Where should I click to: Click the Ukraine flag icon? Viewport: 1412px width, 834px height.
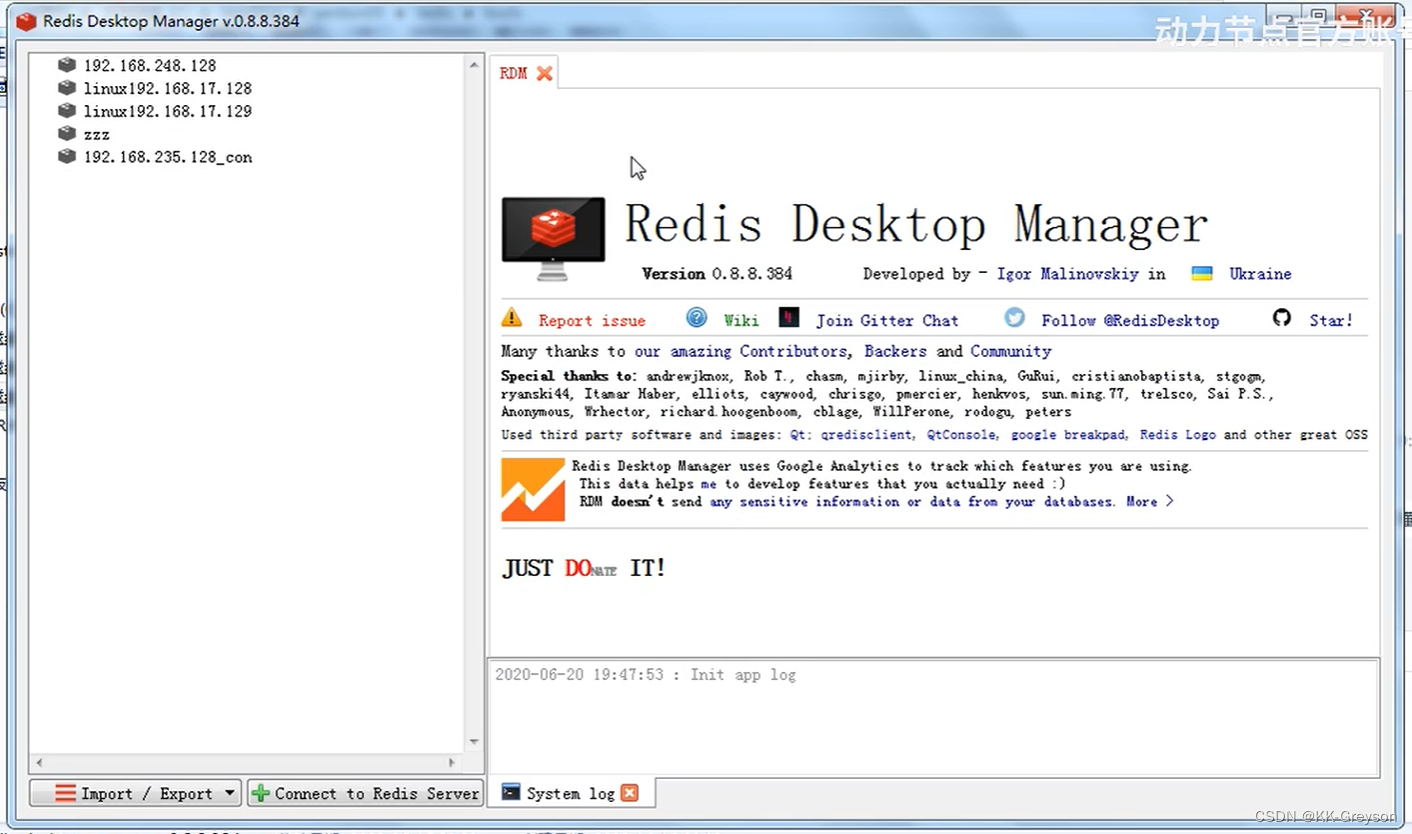(1202, 273)
